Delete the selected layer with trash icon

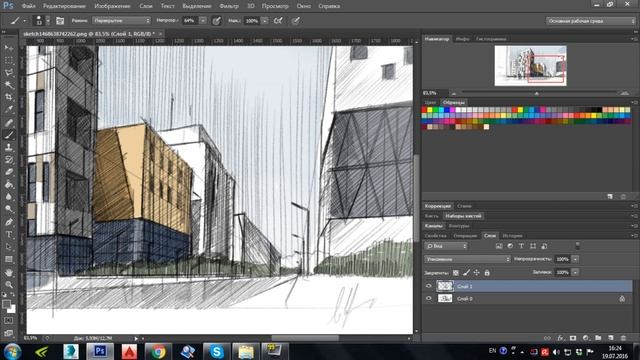pos(623,338)
